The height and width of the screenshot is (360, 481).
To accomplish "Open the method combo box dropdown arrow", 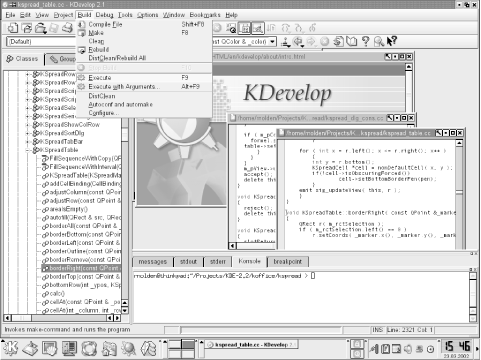I will coord(273,42).
